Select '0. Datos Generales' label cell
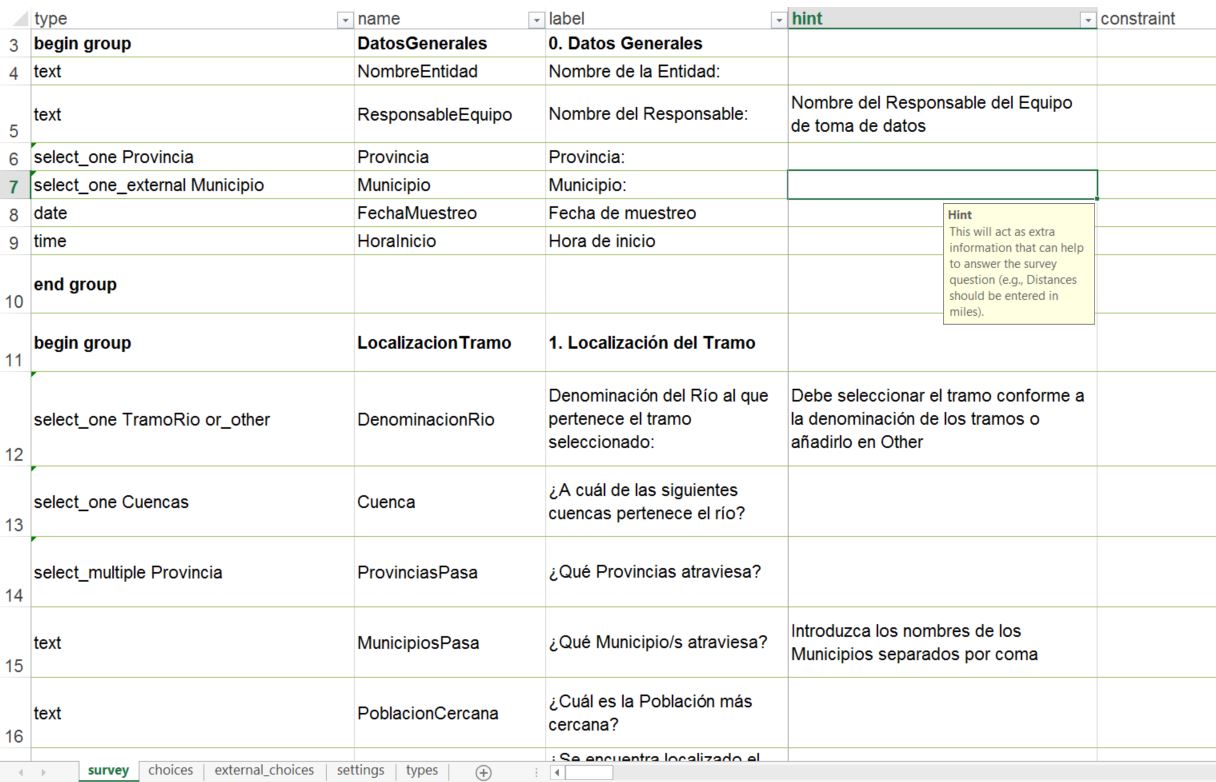This screenshot has height=782, width=1216. point(667,44)
